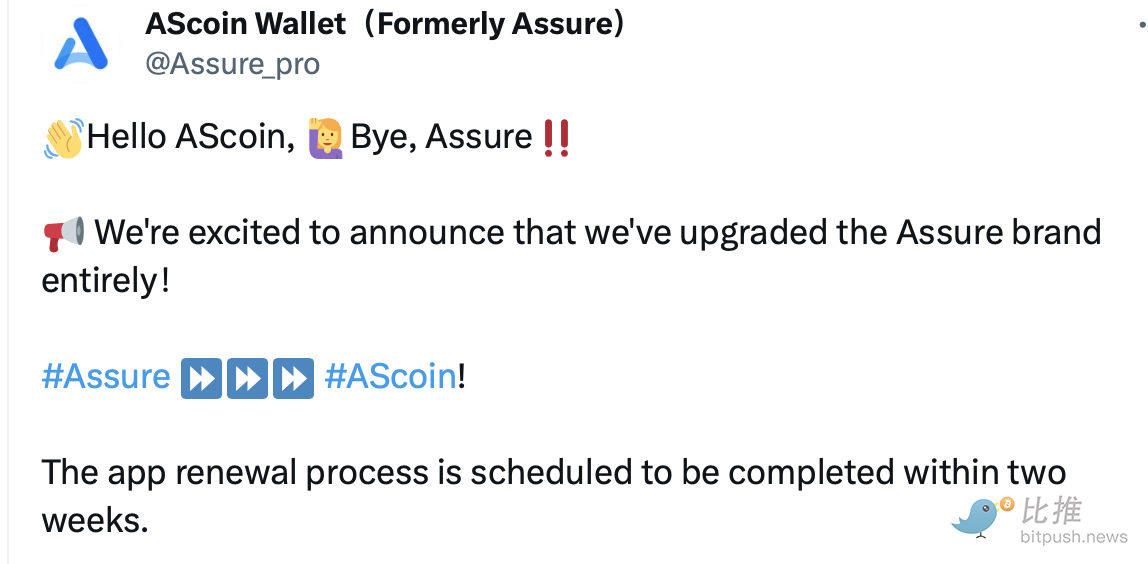Click the waving hand emoji

point(63,138)
